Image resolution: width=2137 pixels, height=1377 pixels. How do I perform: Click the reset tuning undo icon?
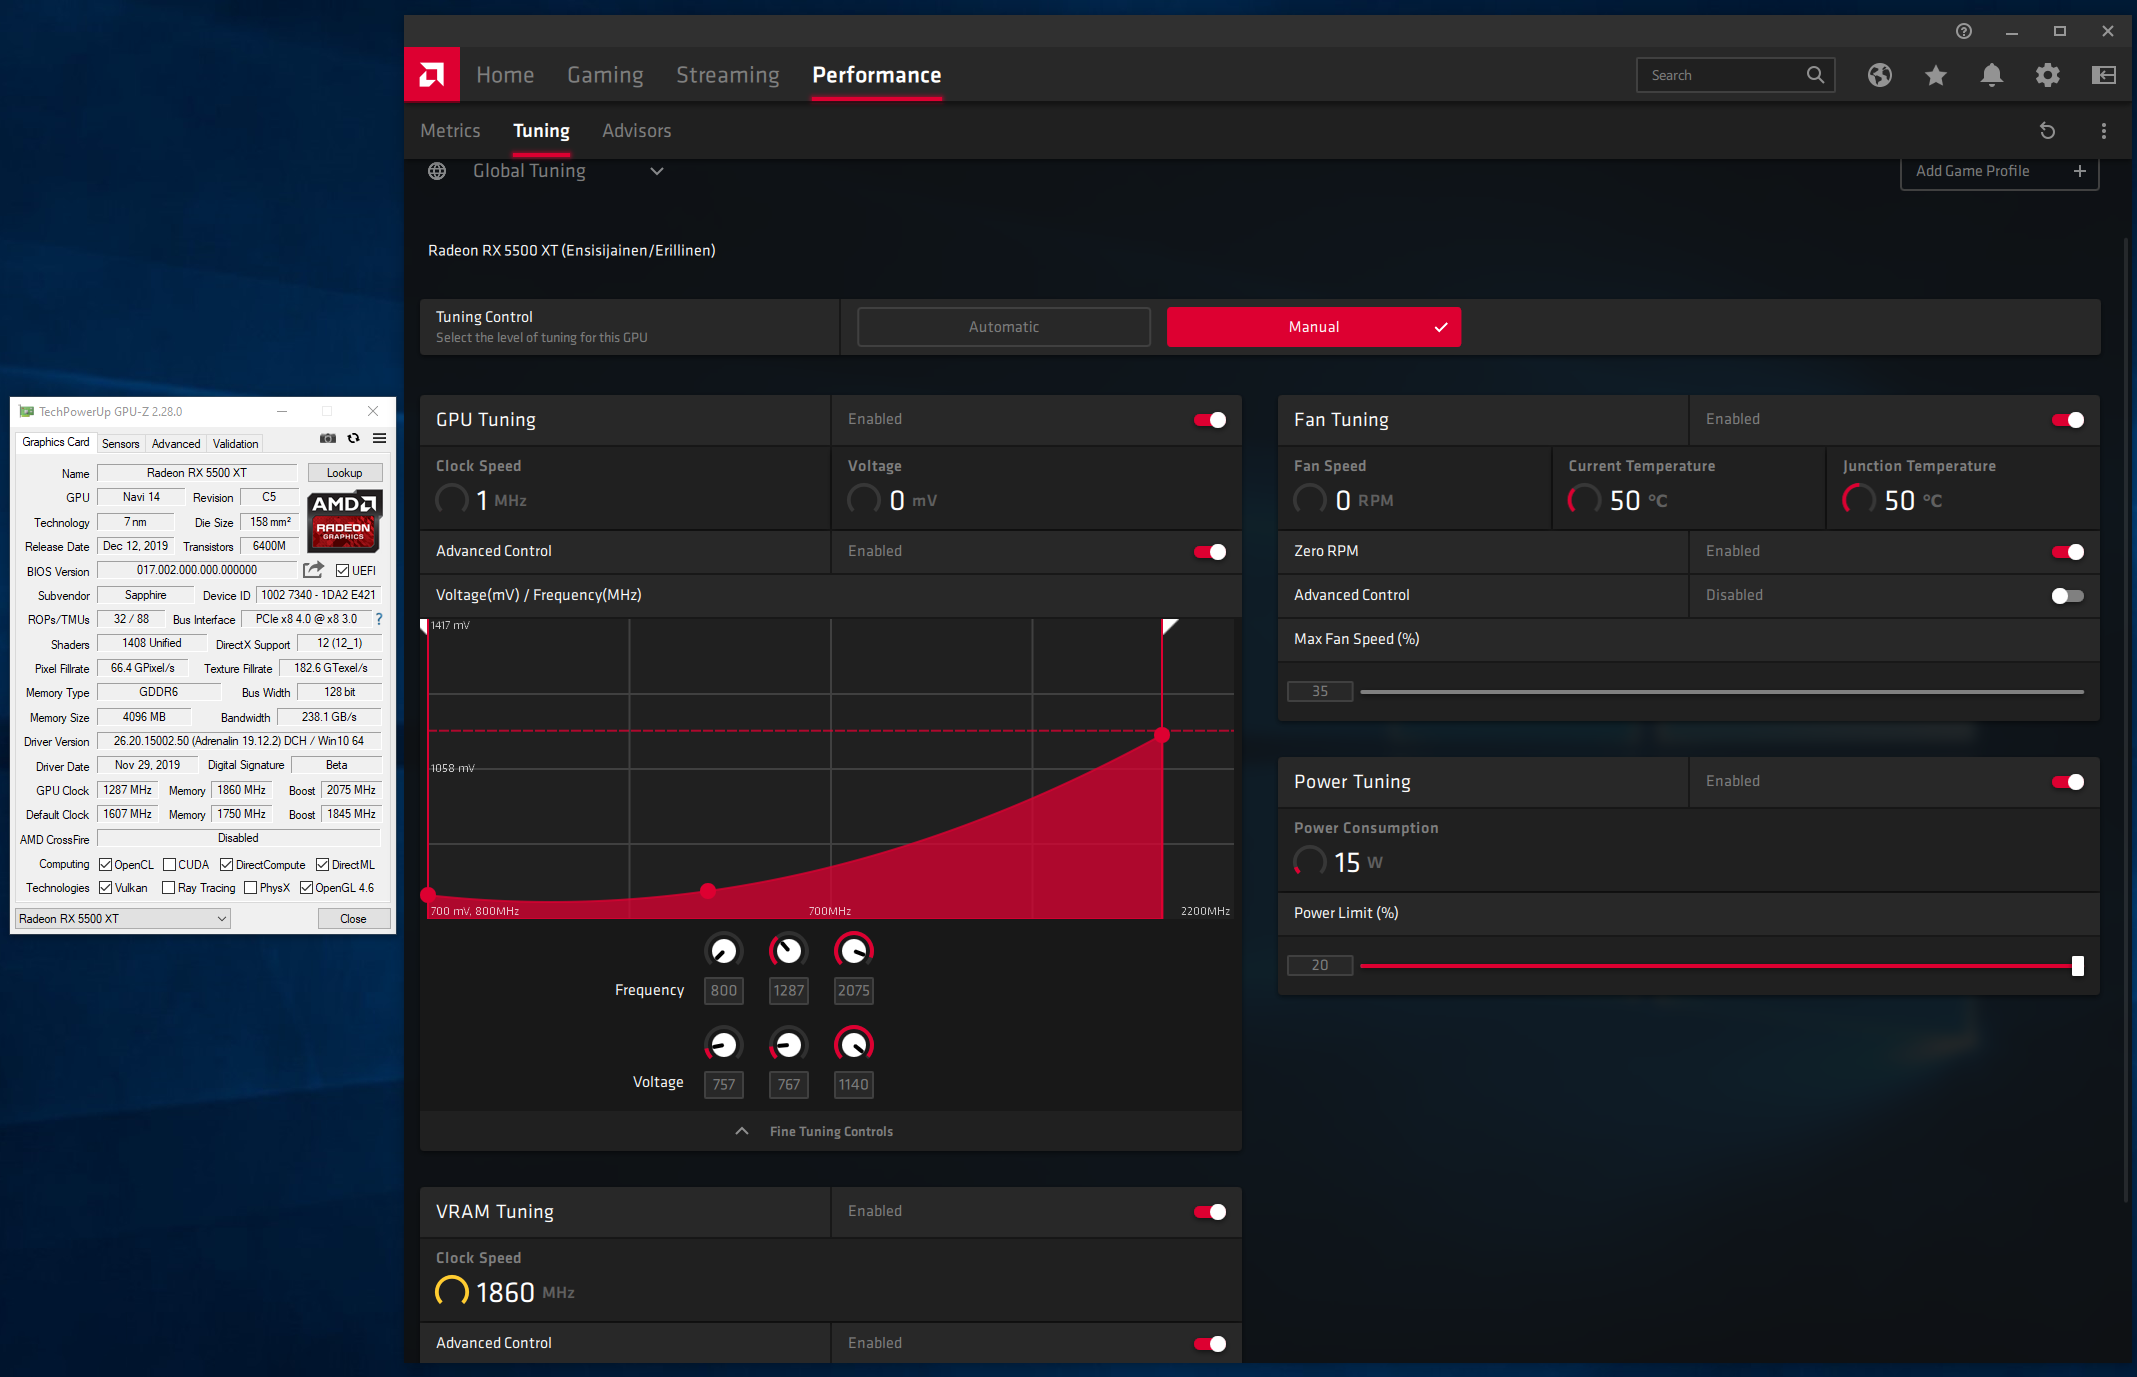2047,131
